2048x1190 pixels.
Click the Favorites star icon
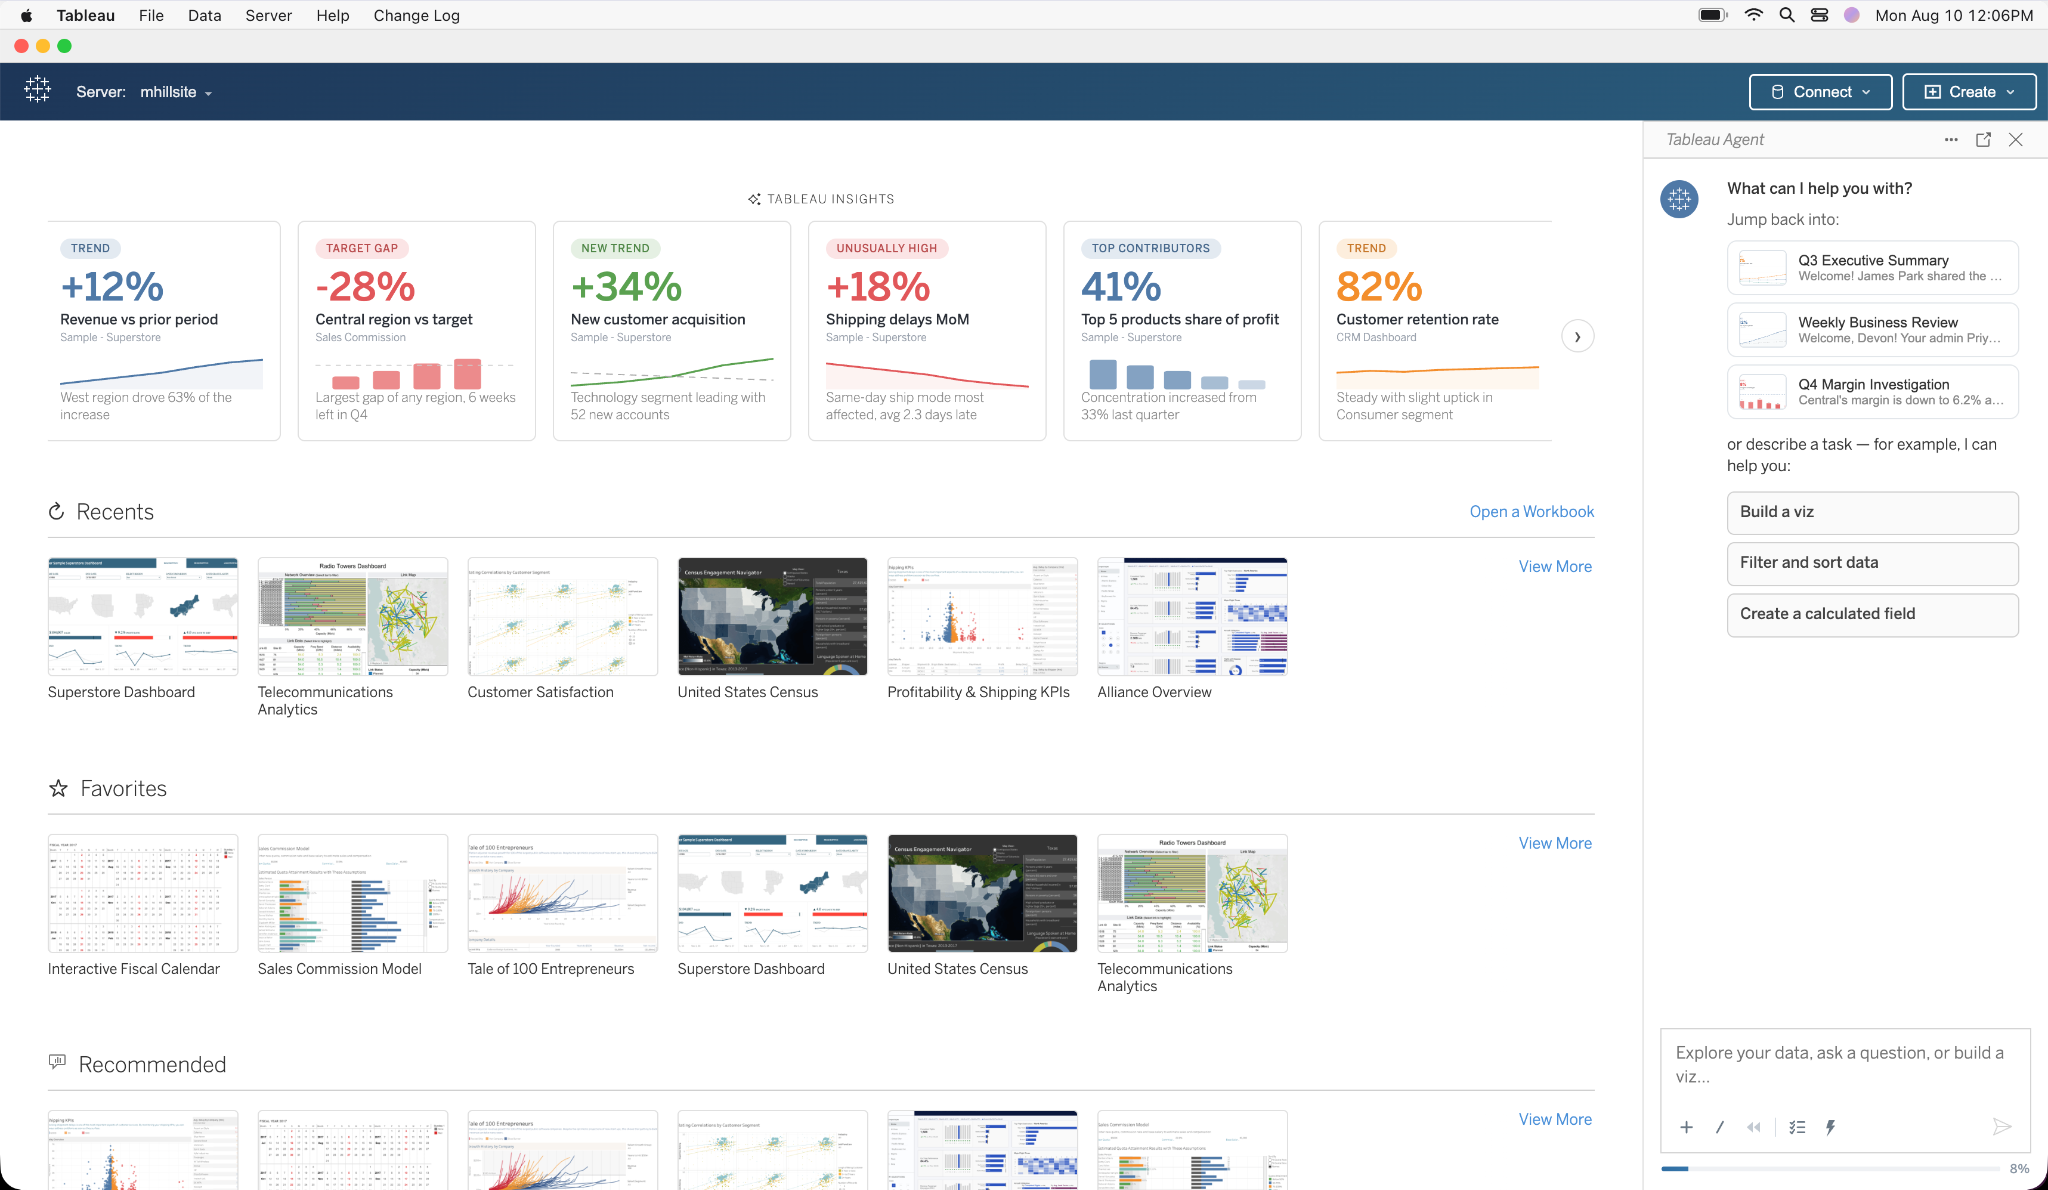[59, 788]
